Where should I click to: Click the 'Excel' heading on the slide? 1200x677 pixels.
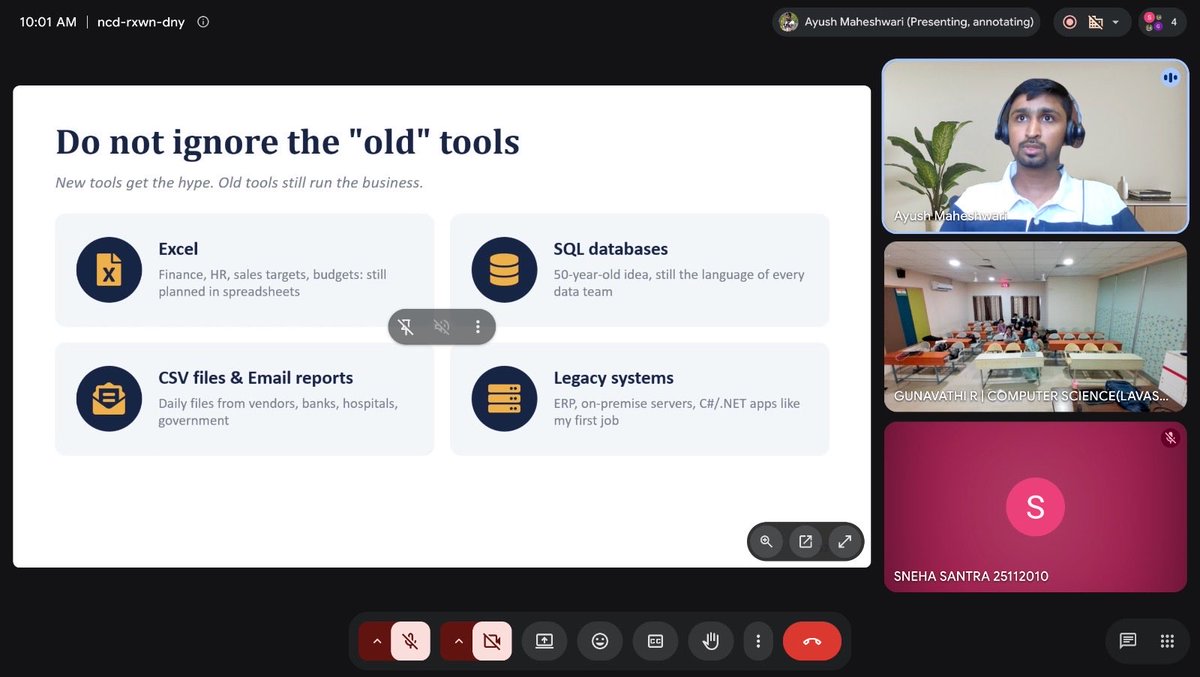coord(178,249)
